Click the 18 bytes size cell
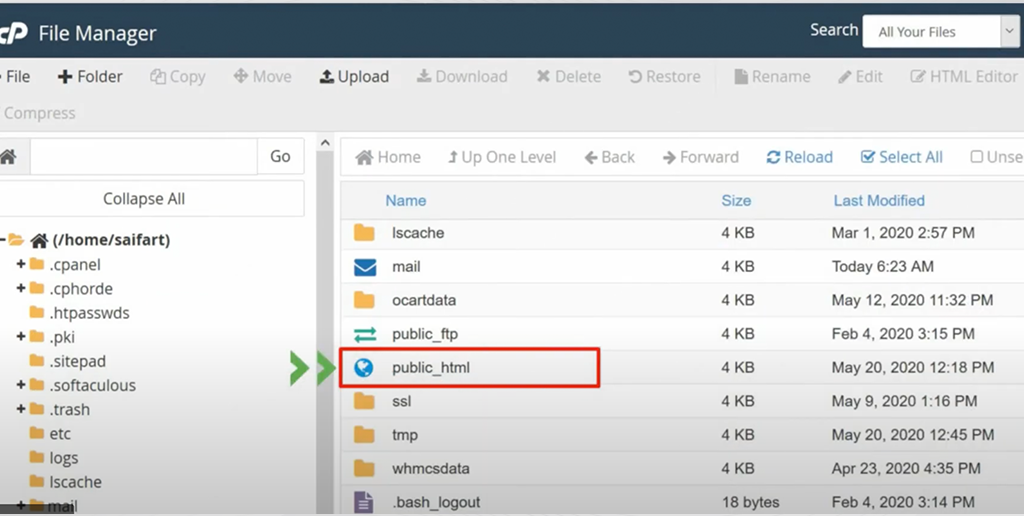This screenshot has width=1024, height=516. (x=750, y=502)
